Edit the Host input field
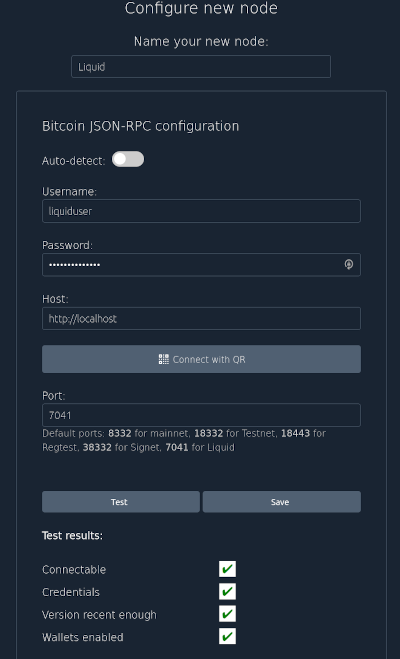The height and width of the screenshot is (659, 400). pyautogui.click(x=201, y=319)
